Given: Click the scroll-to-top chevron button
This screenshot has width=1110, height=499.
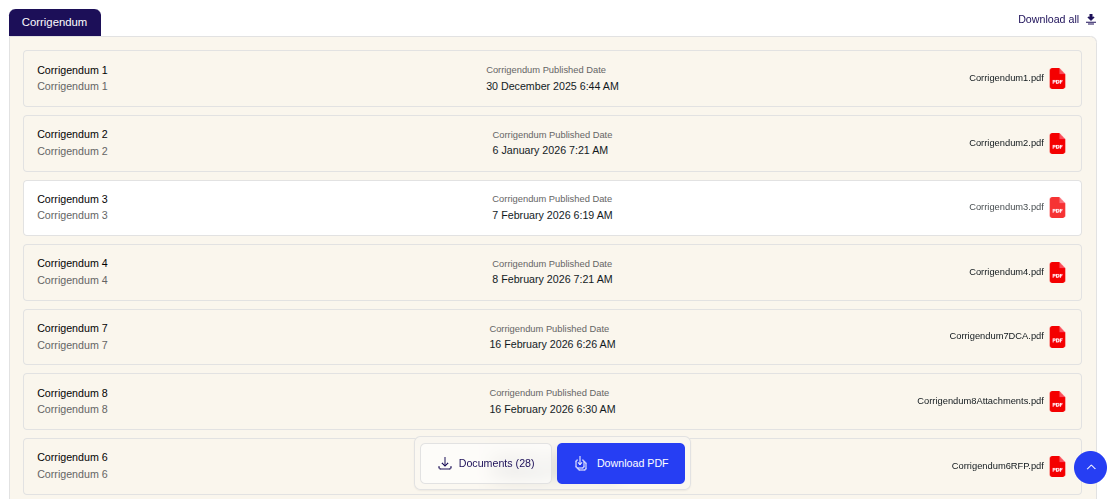Looking at the screenshot, I should (1090, 467).
